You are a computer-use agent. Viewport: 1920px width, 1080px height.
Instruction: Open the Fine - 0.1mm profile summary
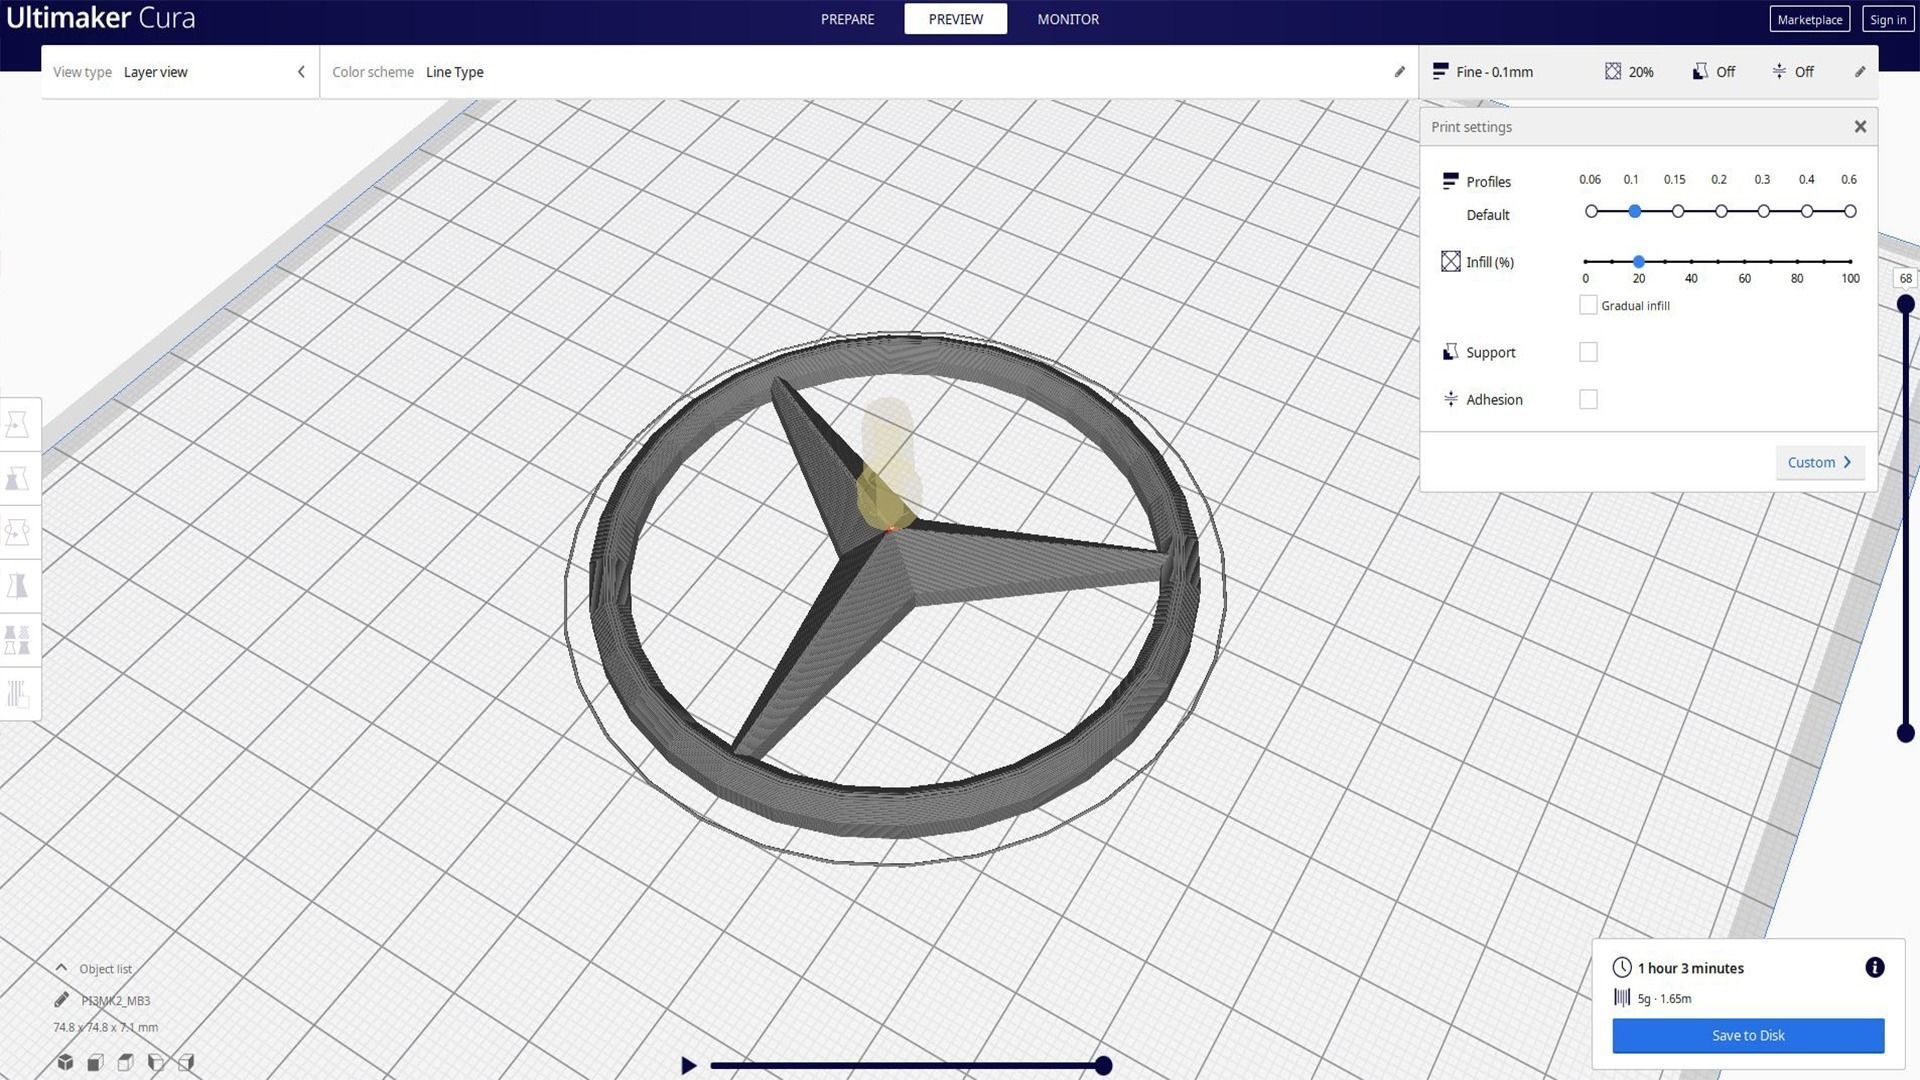tap(1483, 72)
